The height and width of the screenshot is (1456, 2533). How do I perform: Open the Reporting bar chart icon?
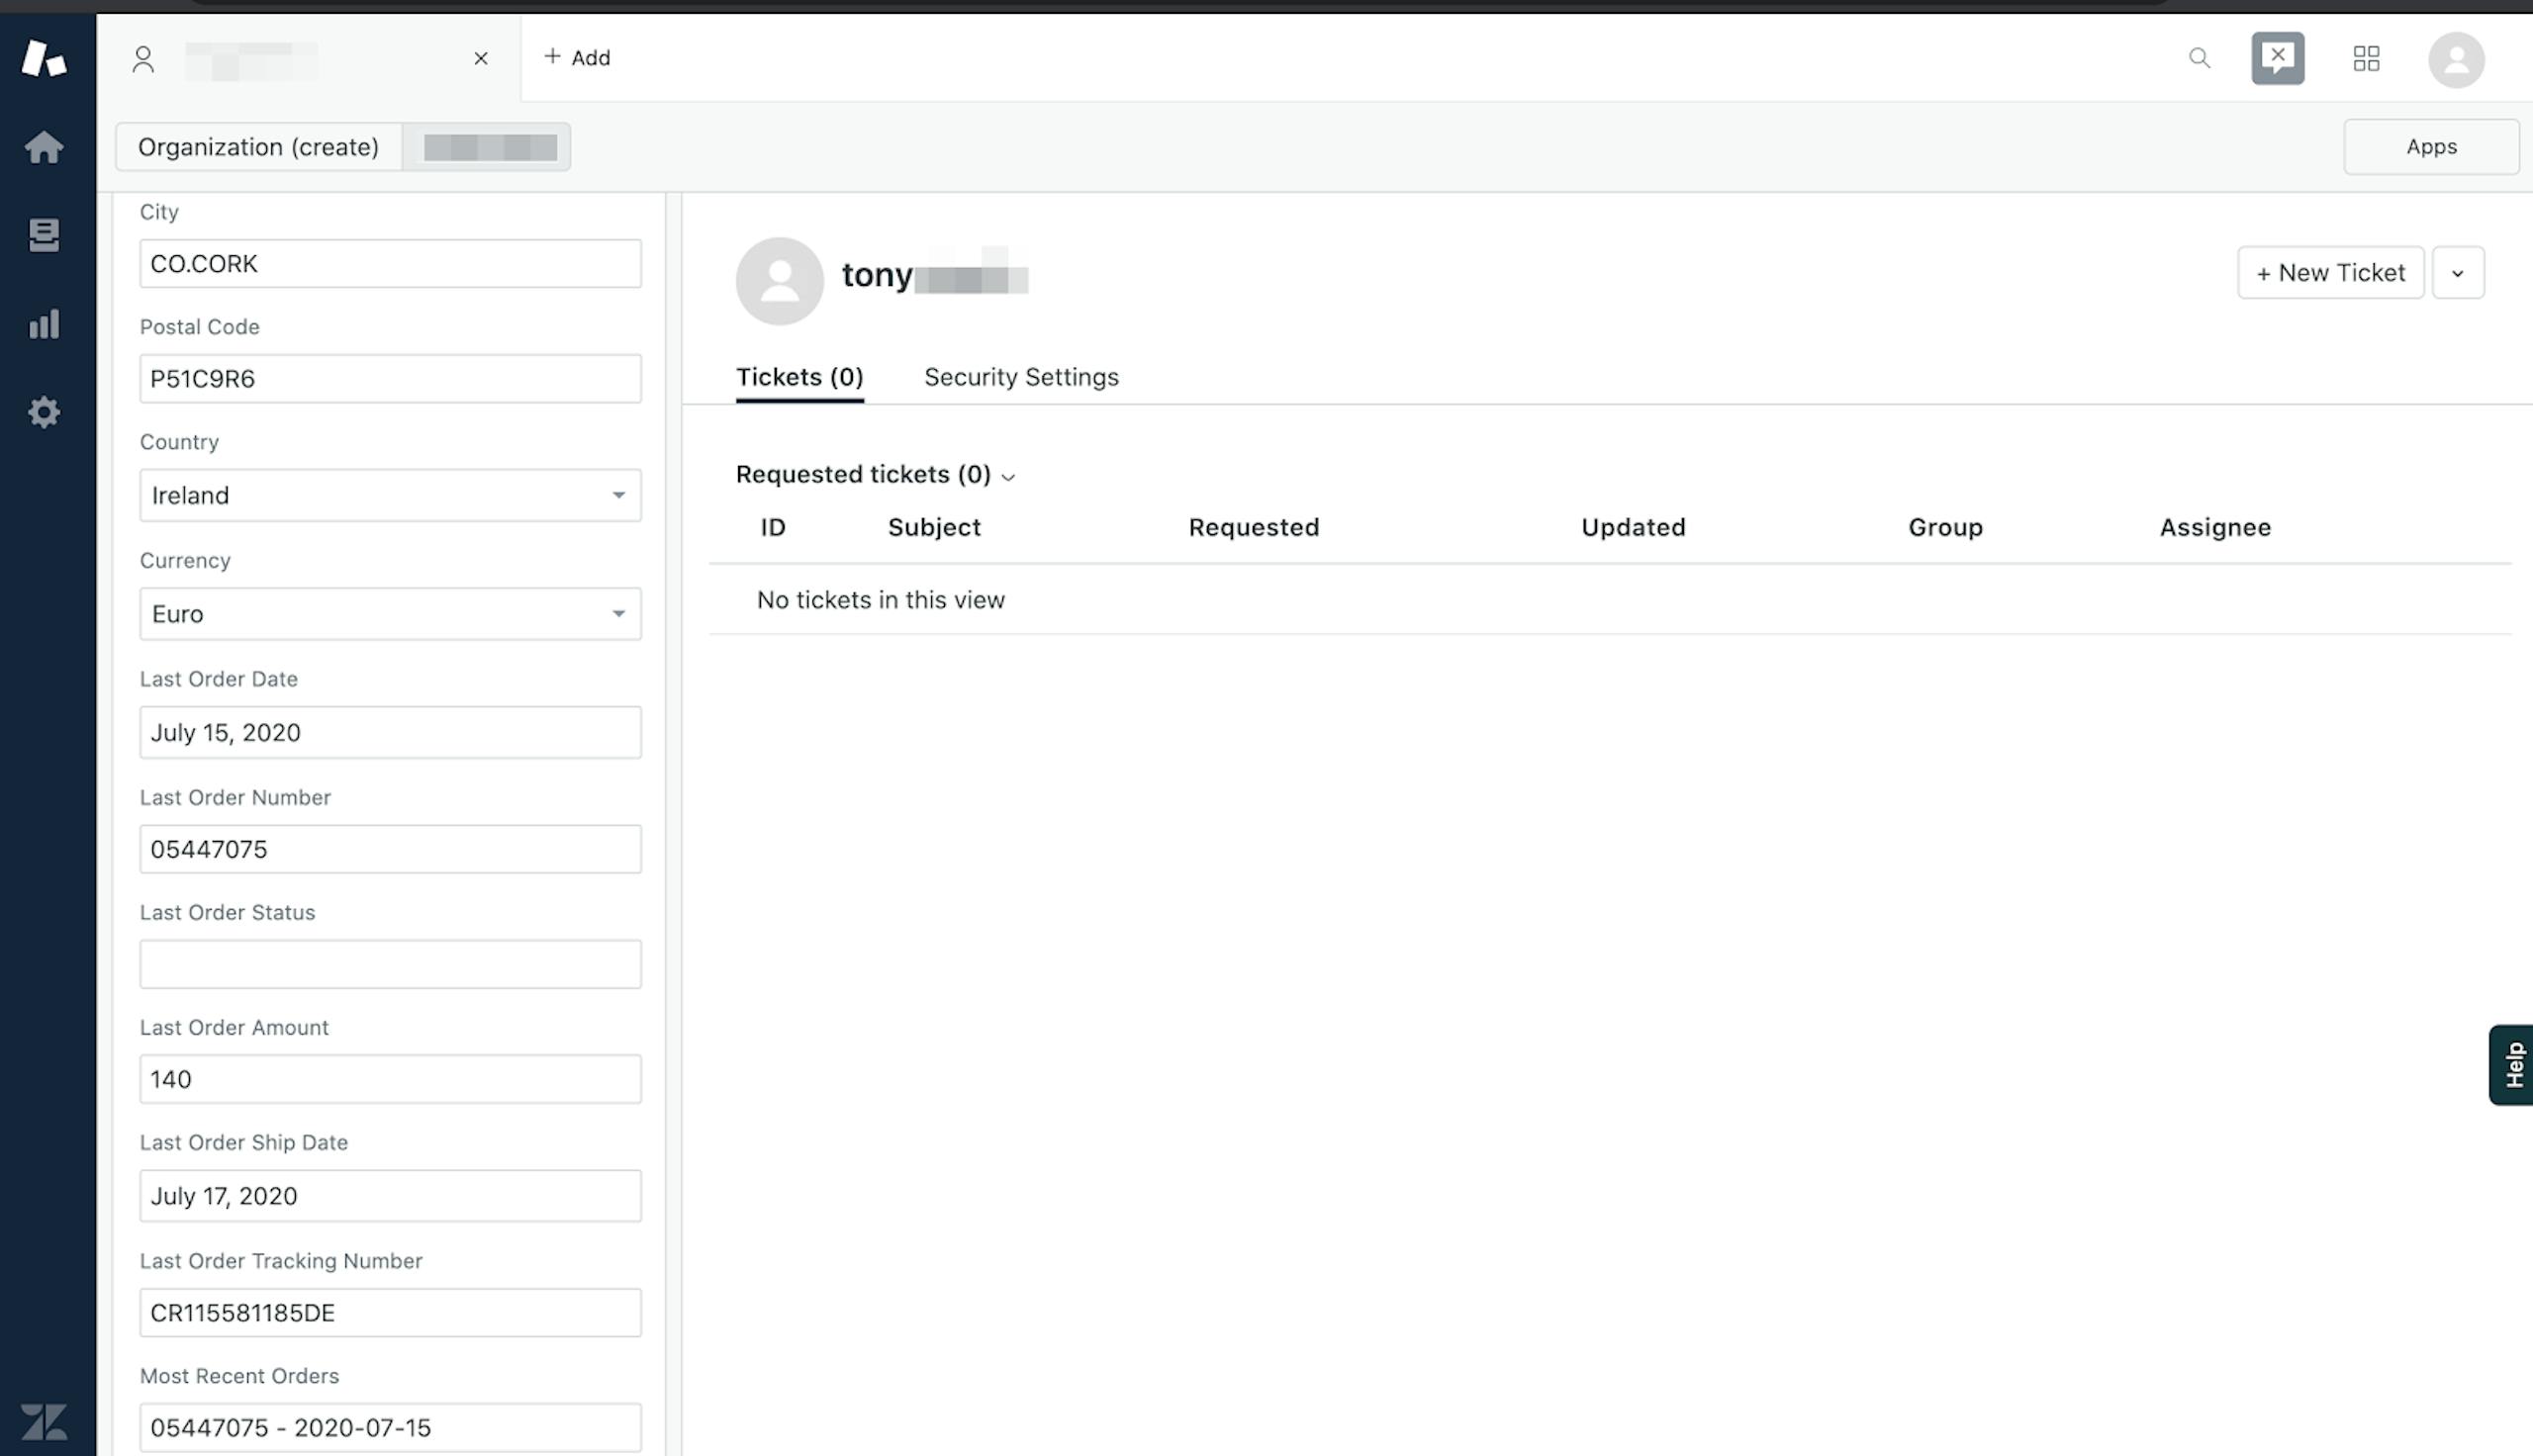(44, 323)
